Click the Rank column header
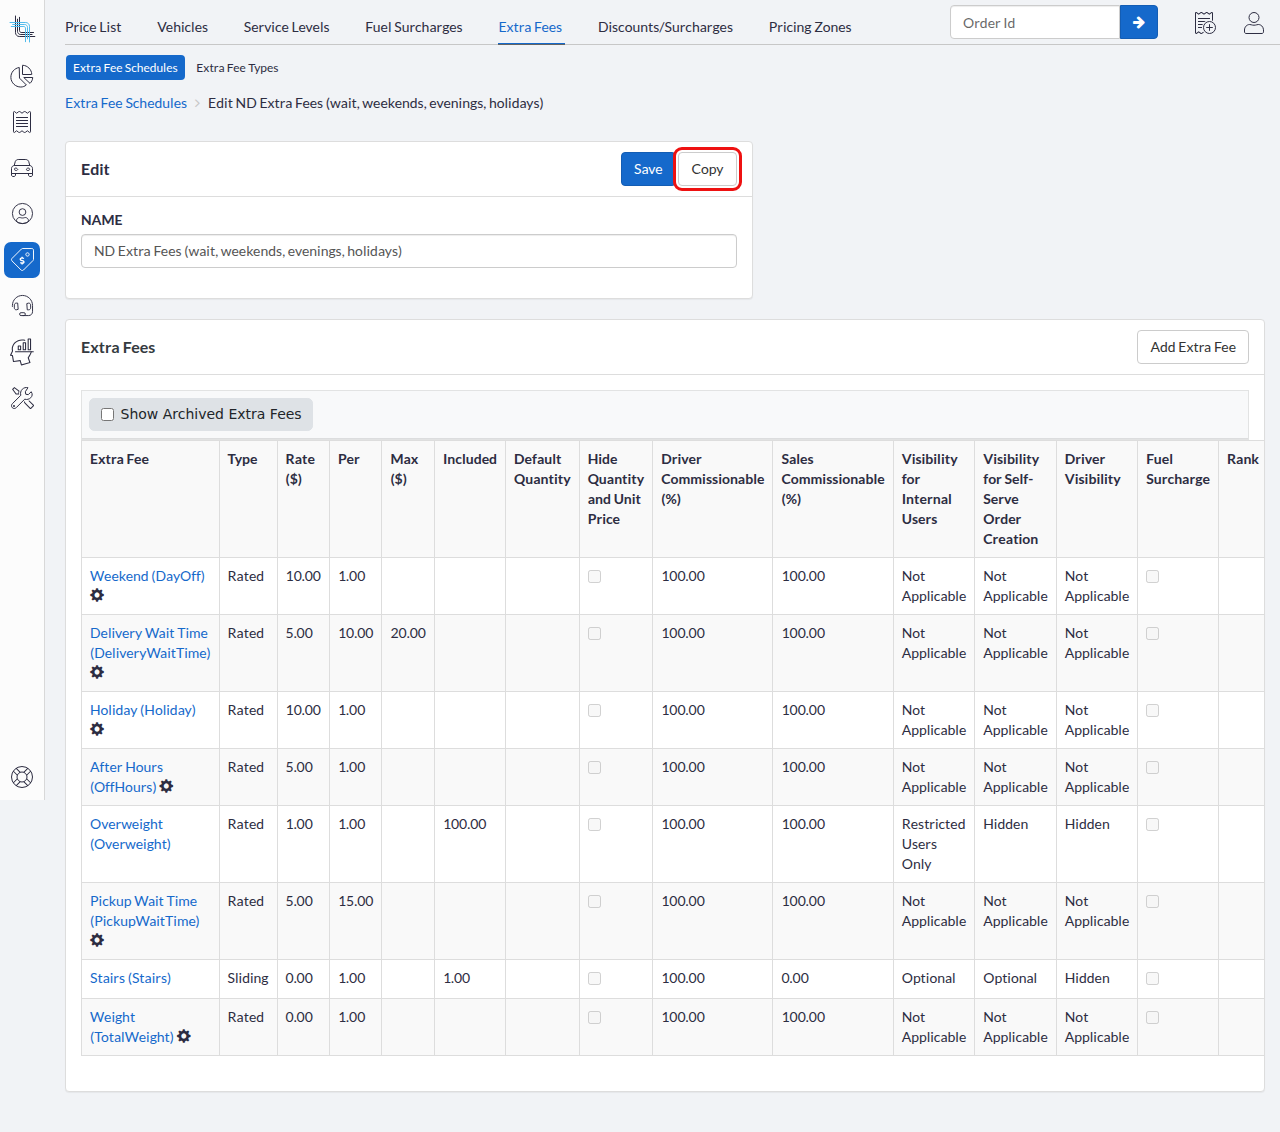 [x=1243, y=459]
